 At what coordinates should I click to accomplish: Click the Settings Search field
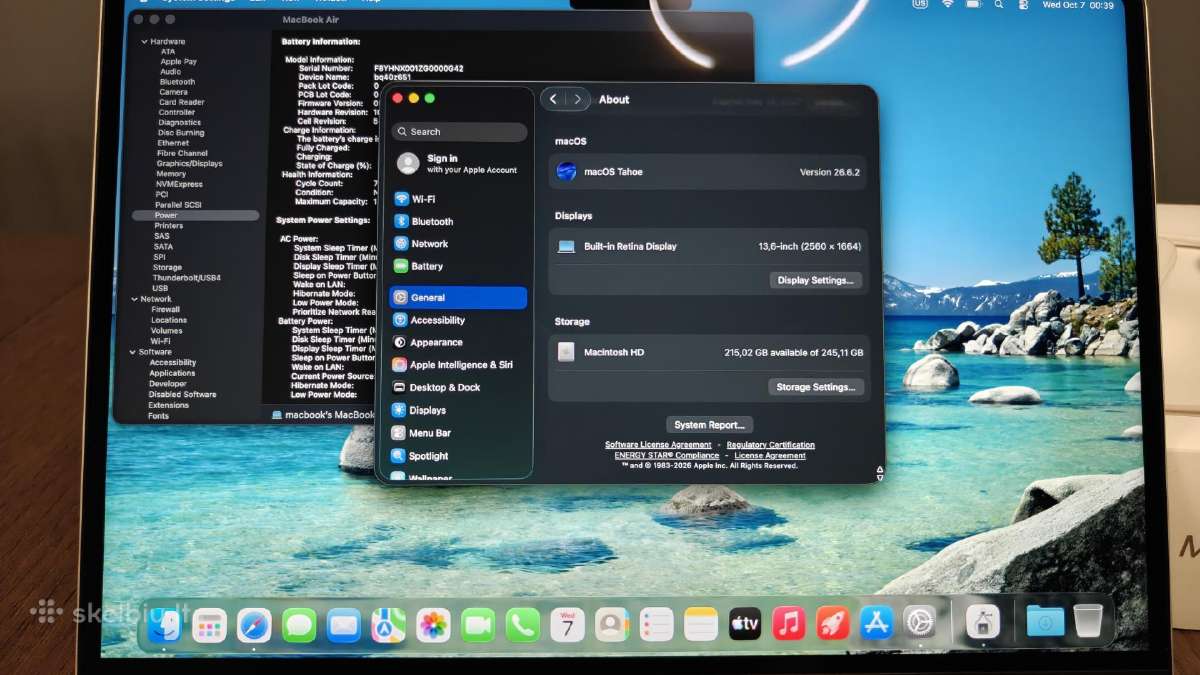[x=459, y=132]
